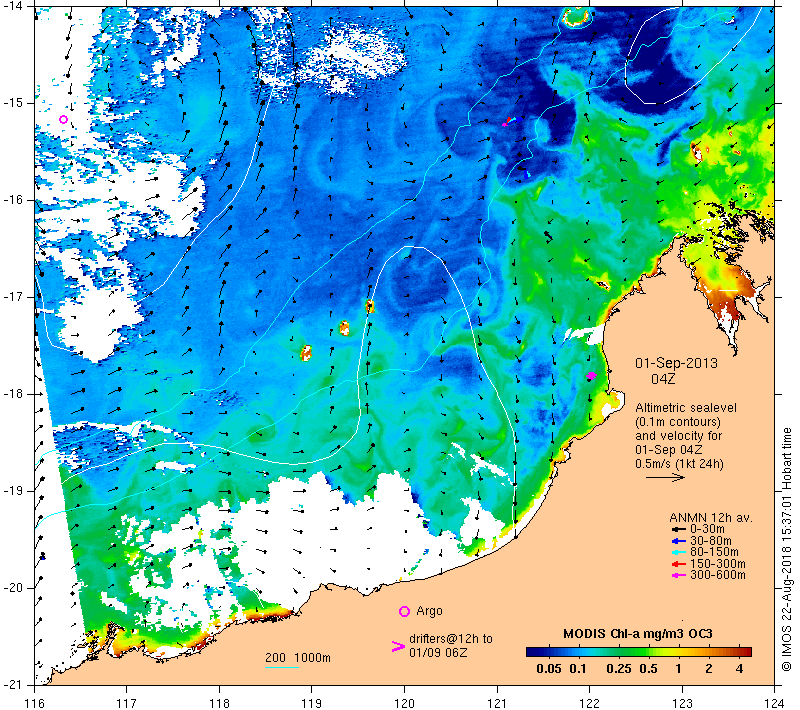800x710 pixels.
Task: Click the magenta Argo circle near 116.3E 15.2S
Action: tap(63, 119)
